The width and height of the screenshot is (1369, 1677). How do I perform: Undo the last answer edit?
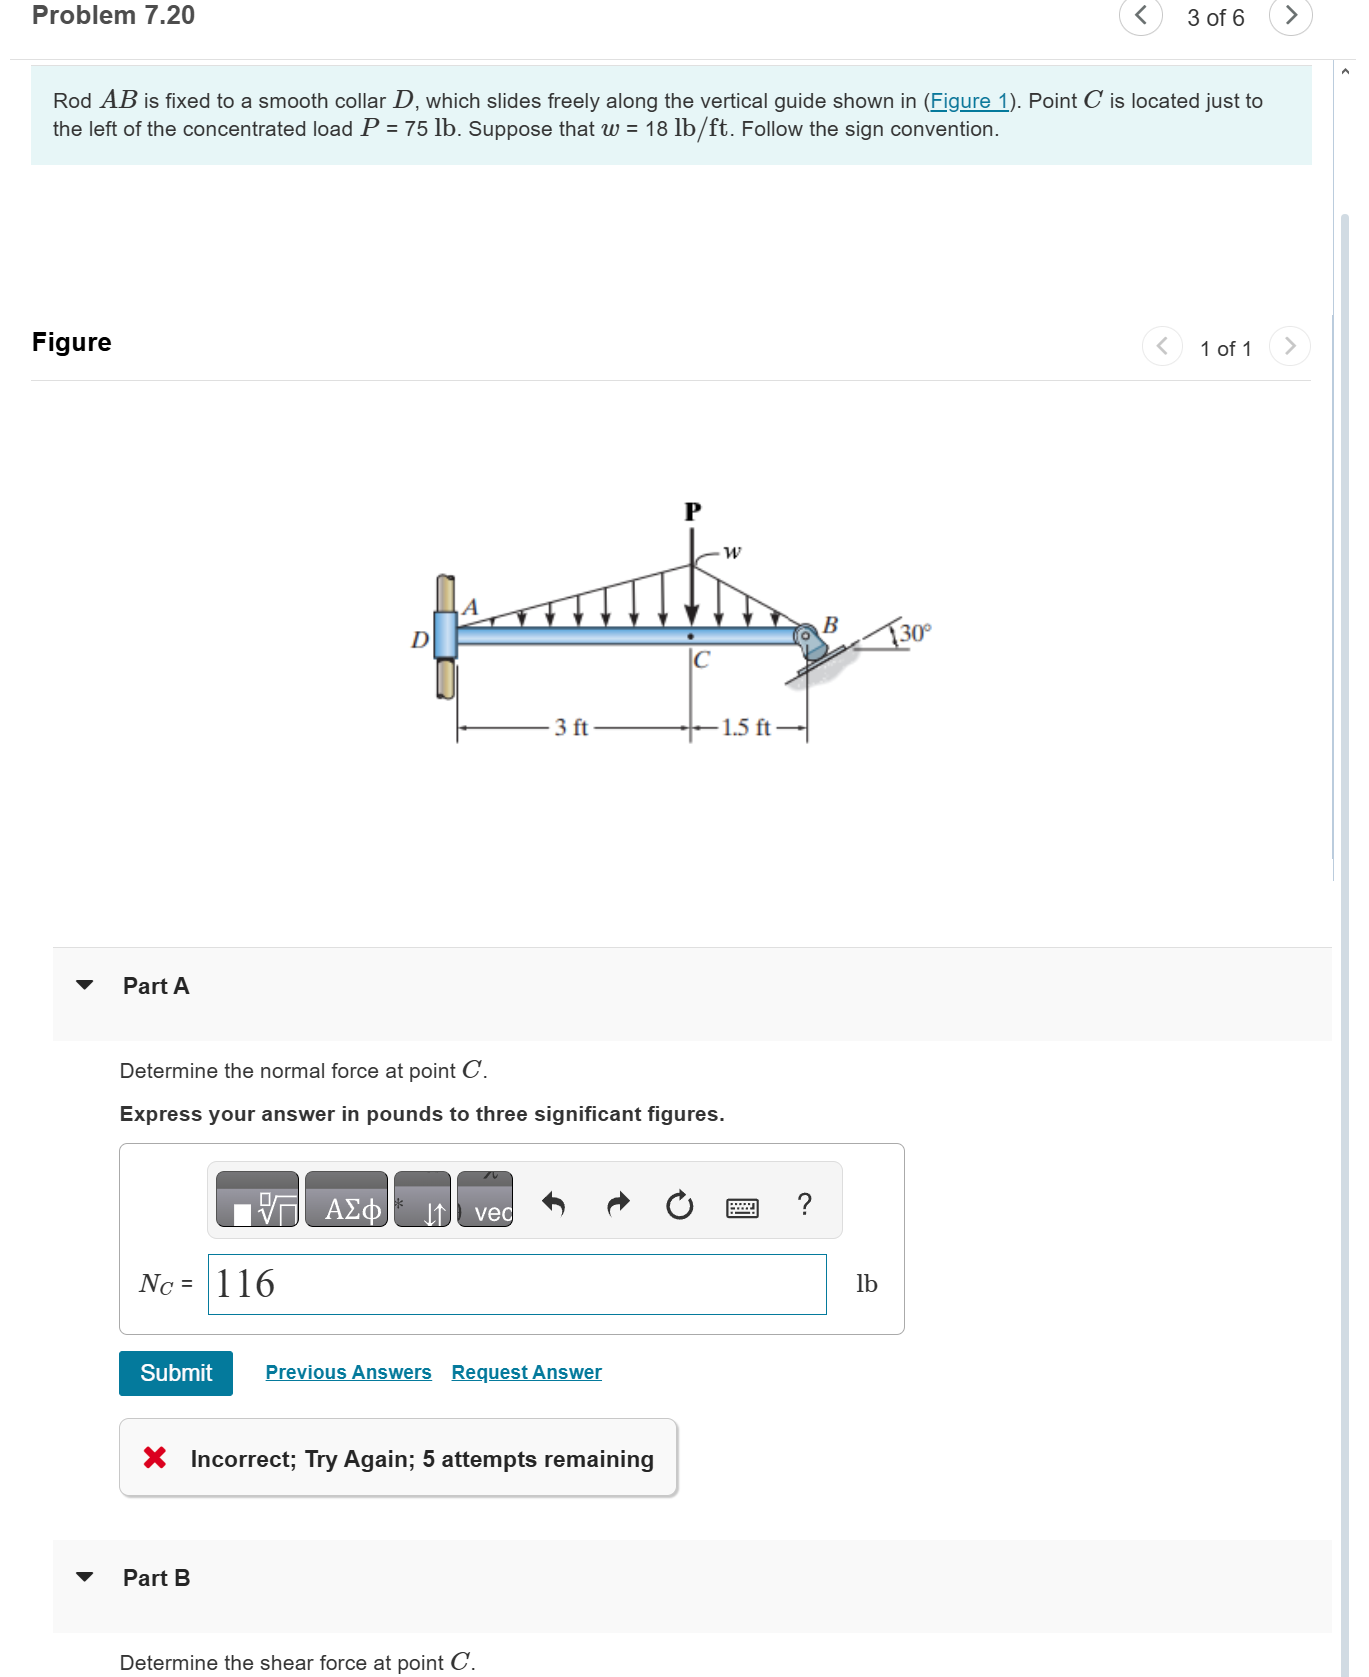pyautogui.click(x=553, y=1203)
